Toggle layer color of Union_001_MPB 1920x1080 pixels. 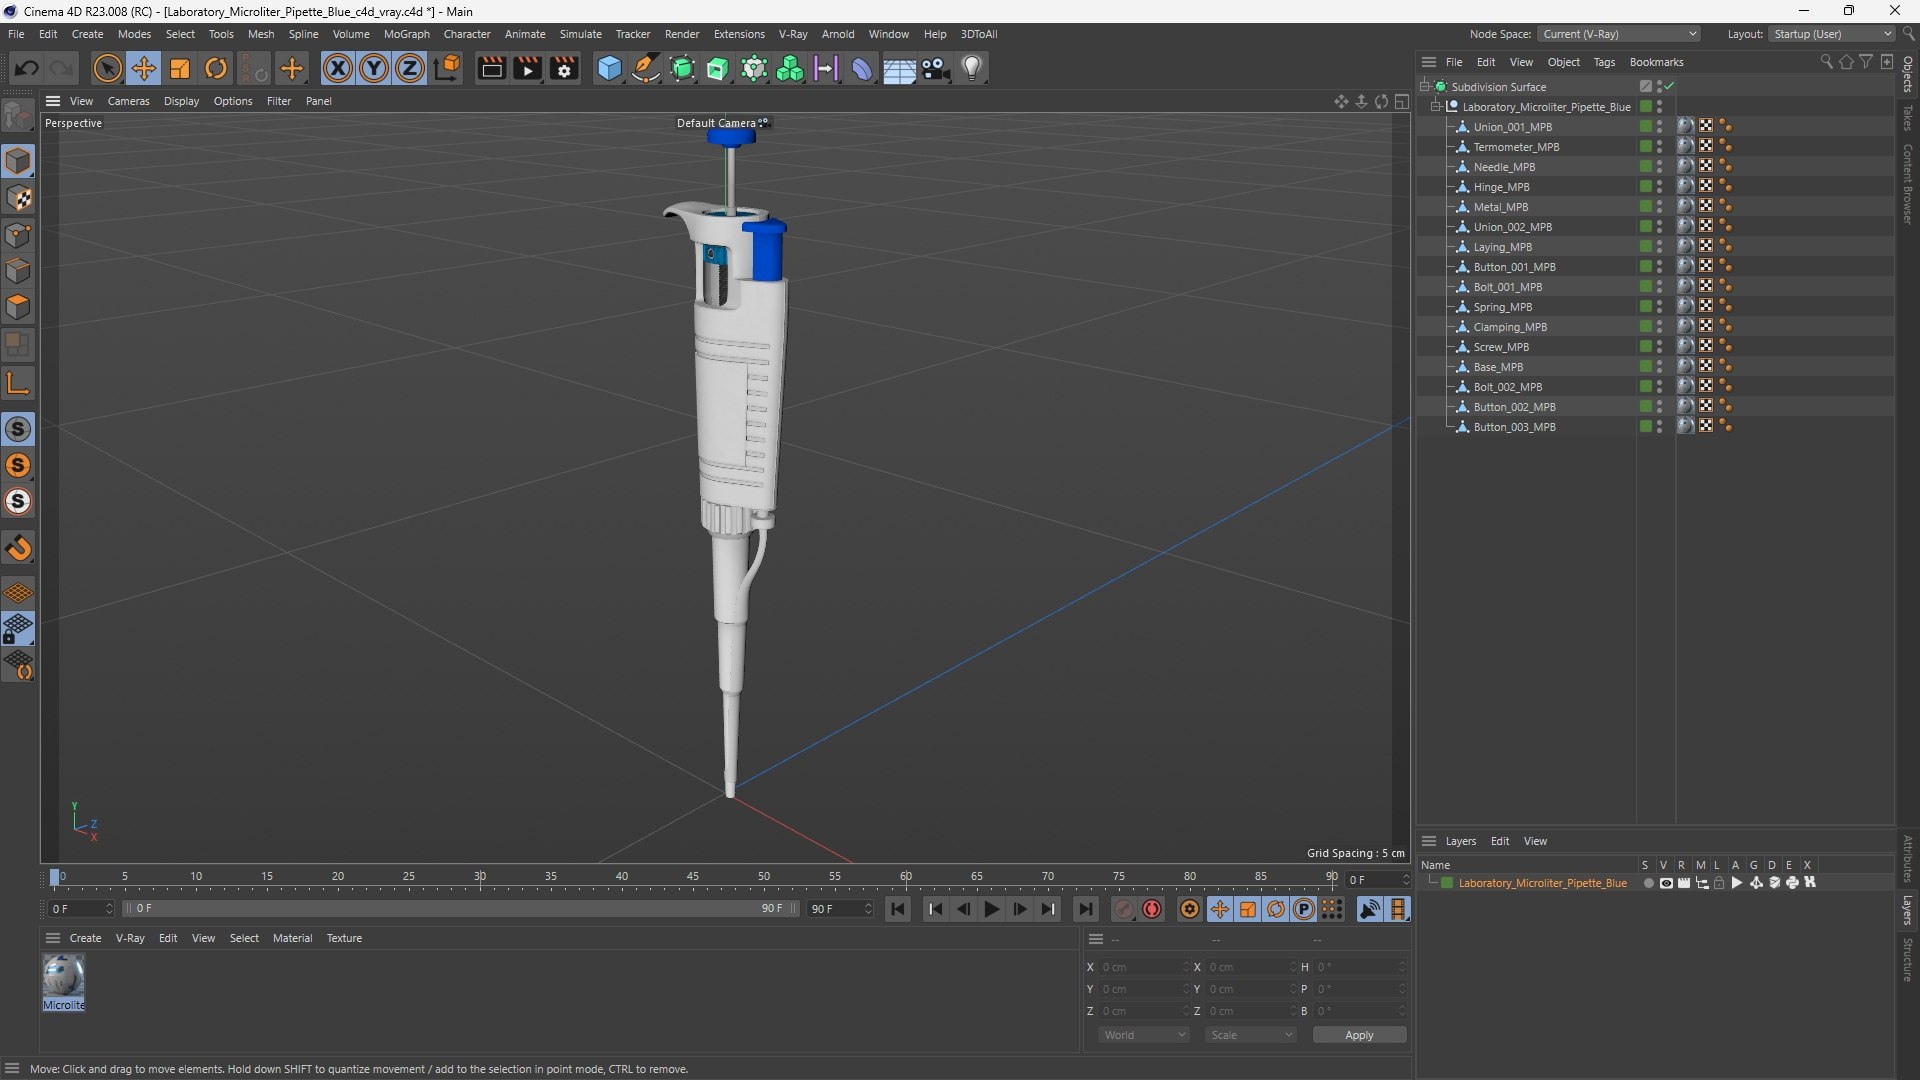click(x=1645, y=127)
